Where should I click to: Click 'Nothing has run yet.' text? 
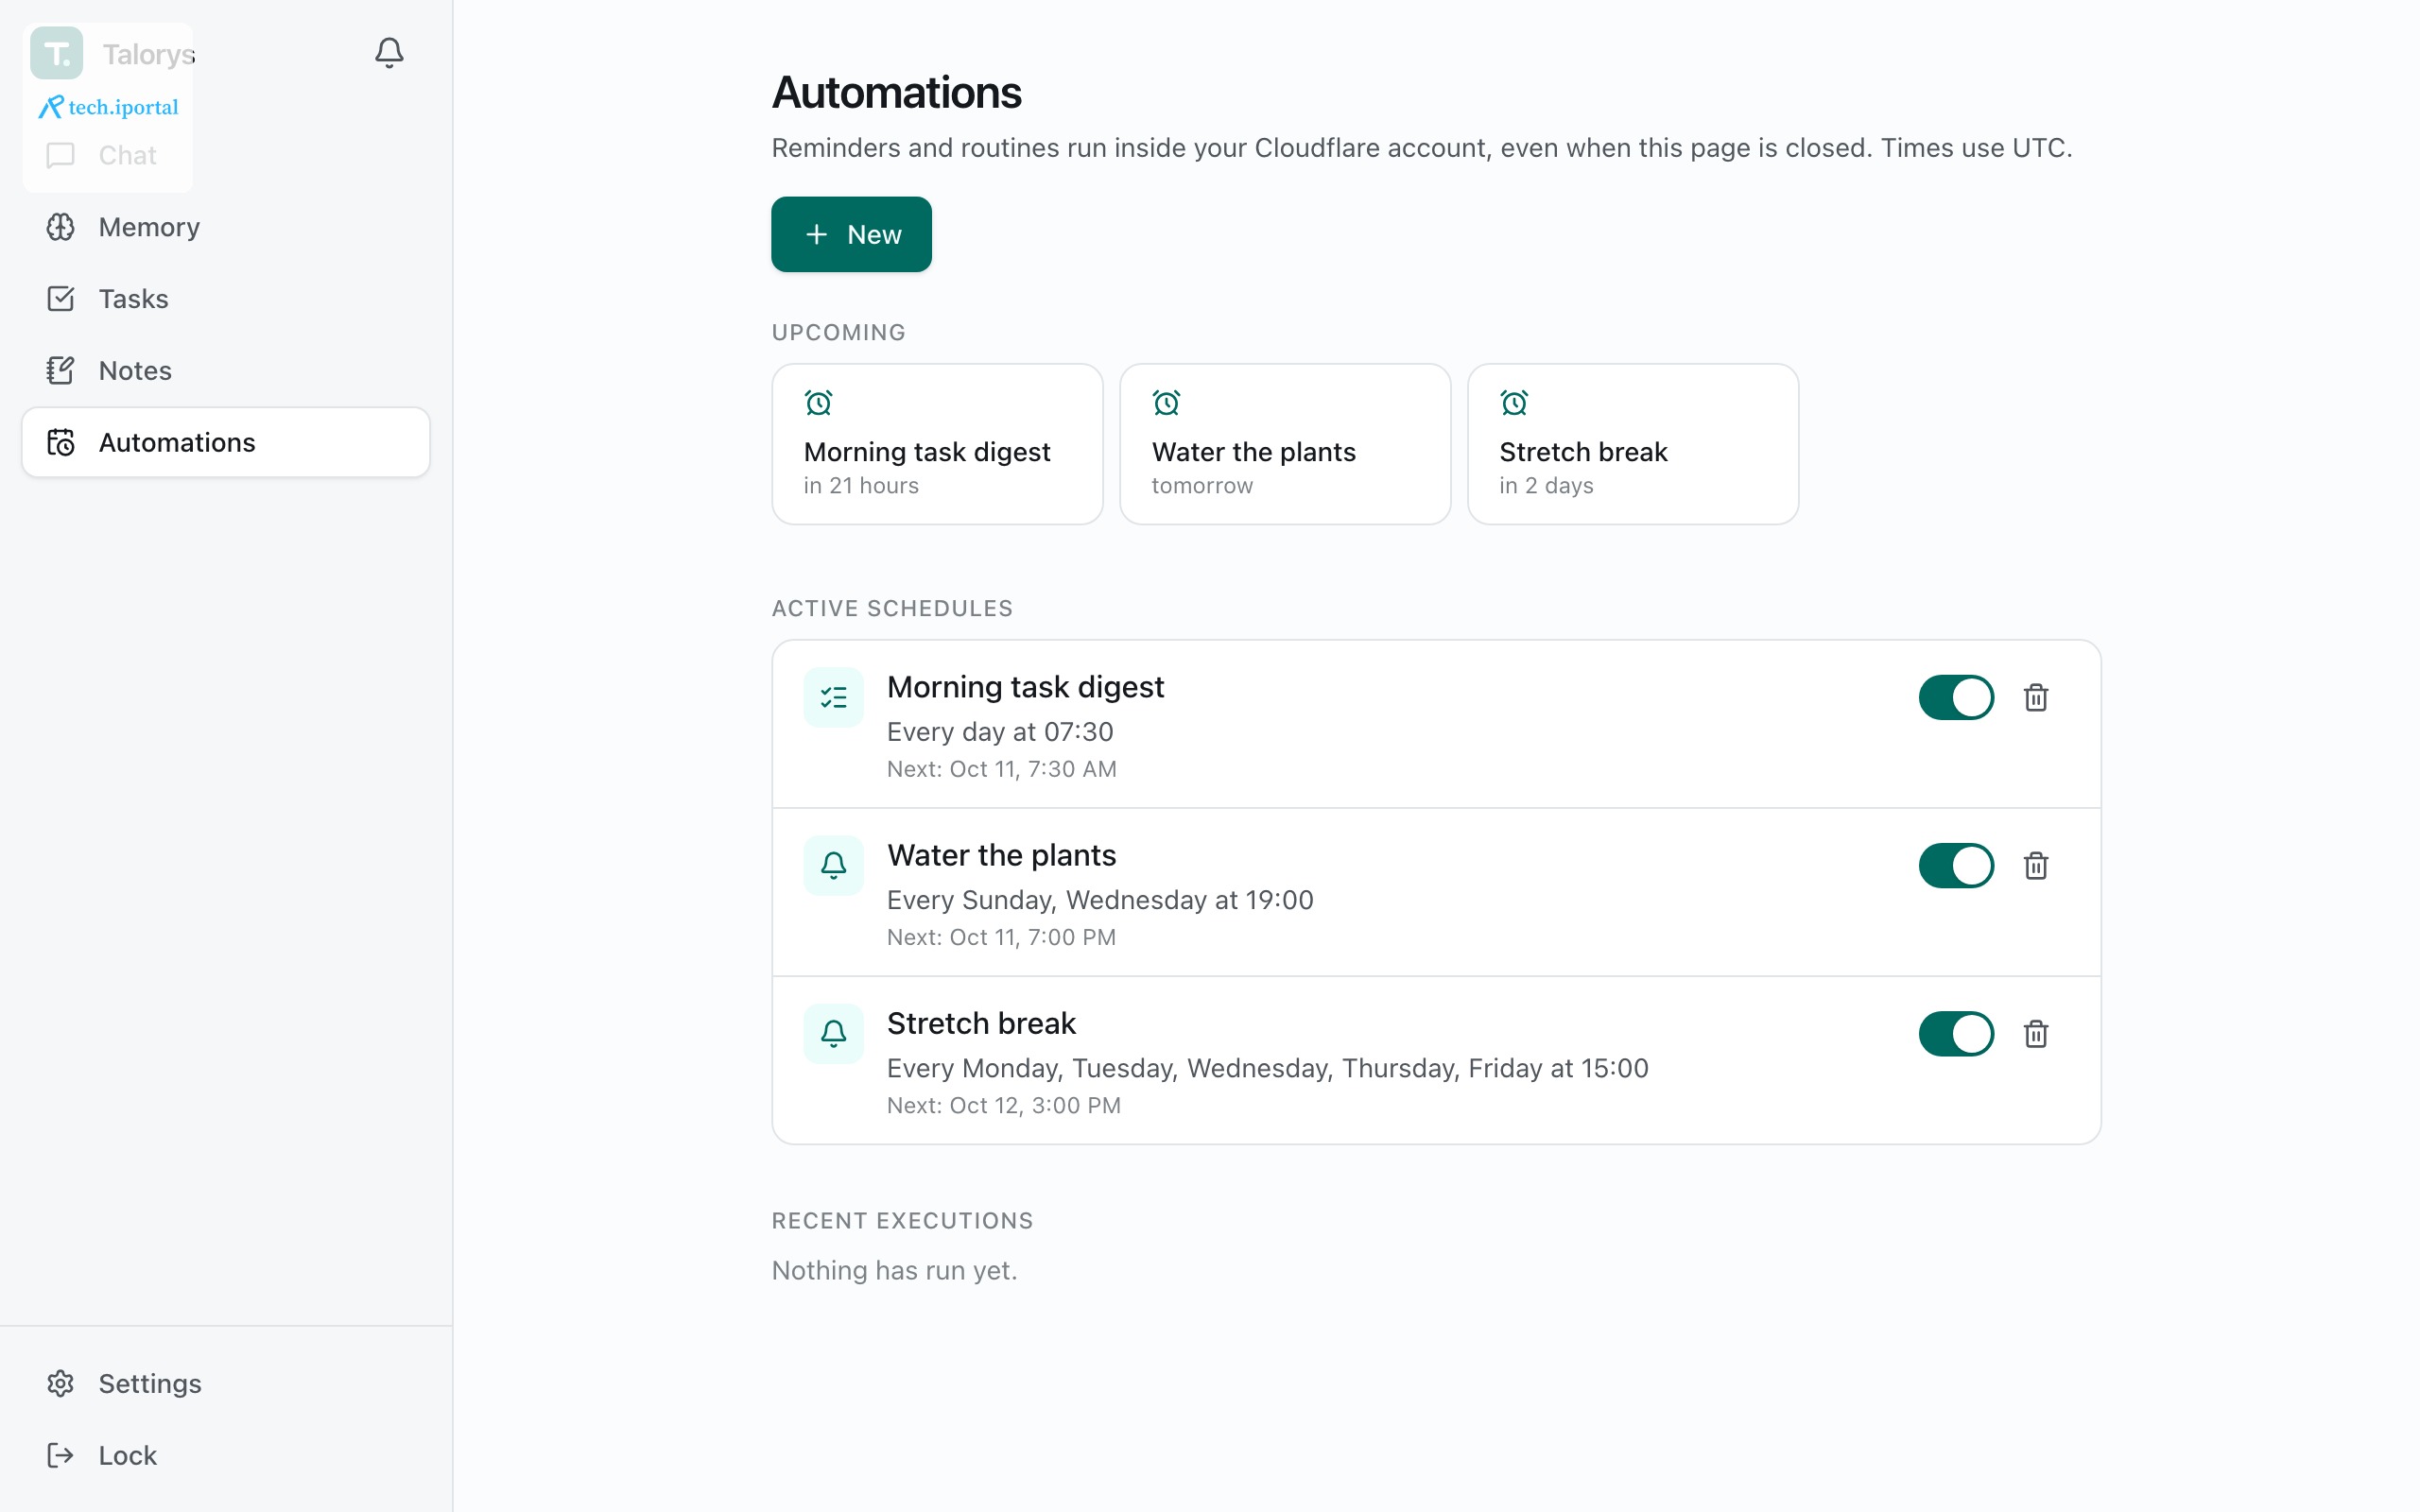coord(894,1270)
